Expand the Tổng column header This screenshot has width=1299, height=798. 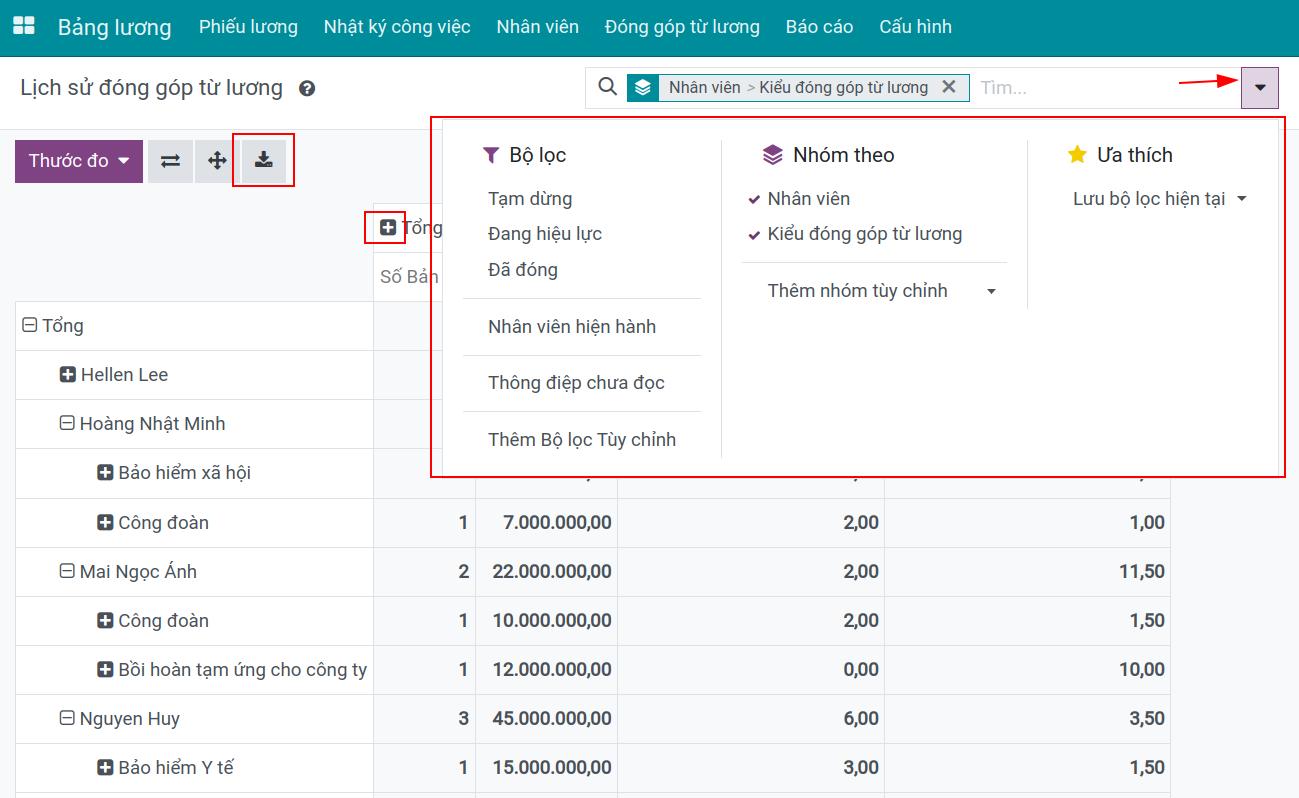pyautogui.click(x=388, y=228)
